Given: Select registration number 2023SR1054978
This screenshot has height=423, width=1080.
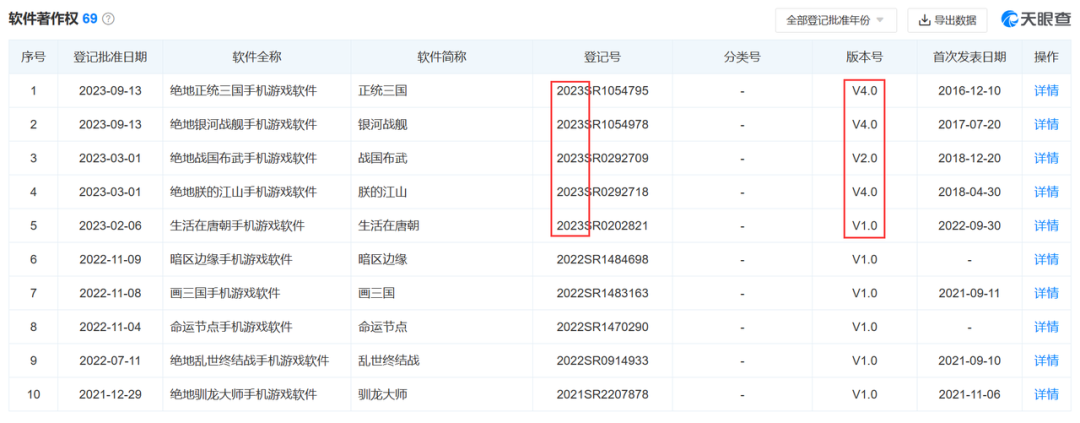Looking at the screenshot, I should [603, 125].
